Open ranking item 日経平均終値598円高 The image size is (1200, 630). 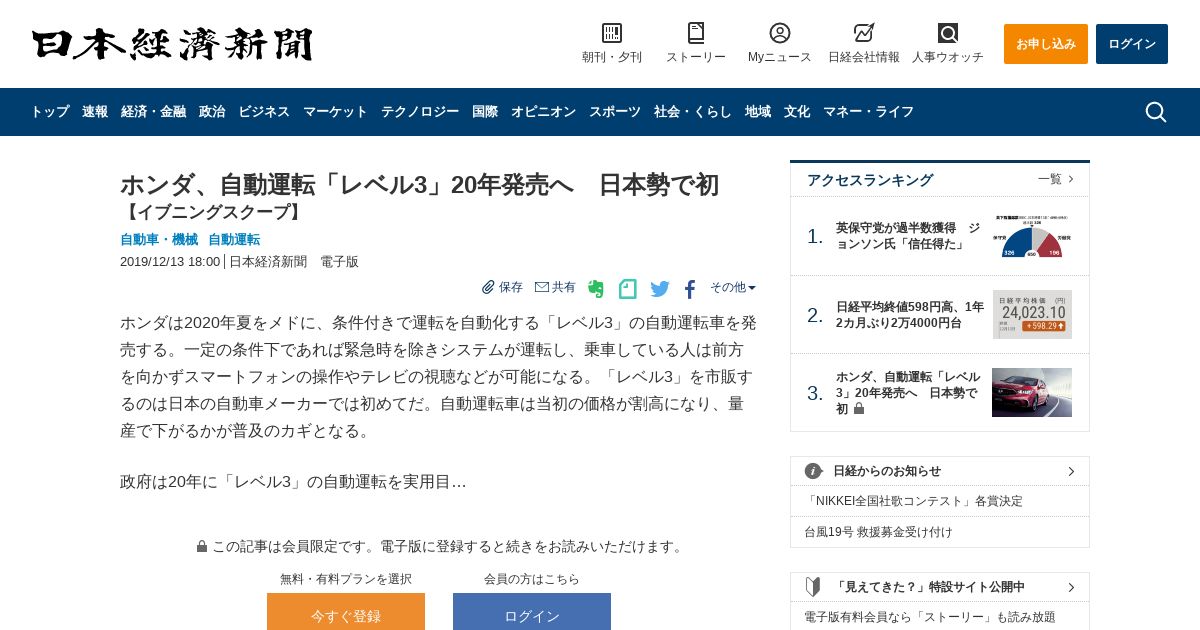[910, 315]
